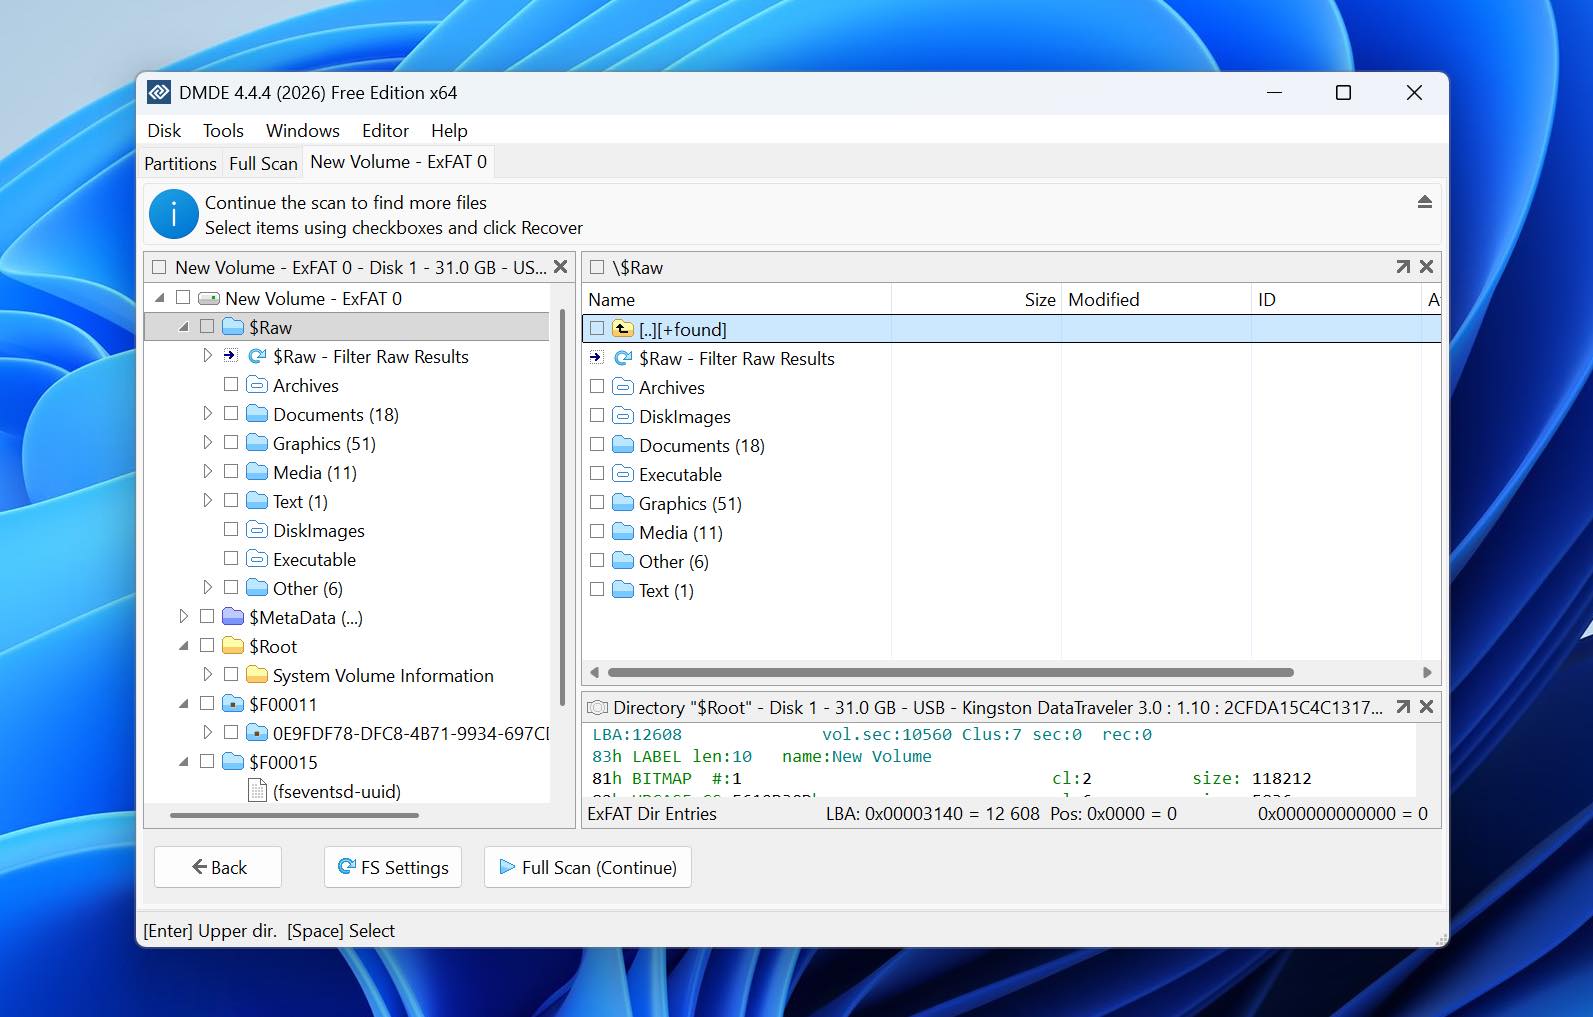1593x1017 pixels.
Task: Expand the Graphics (51) tree node
Action: pos(207,442)
